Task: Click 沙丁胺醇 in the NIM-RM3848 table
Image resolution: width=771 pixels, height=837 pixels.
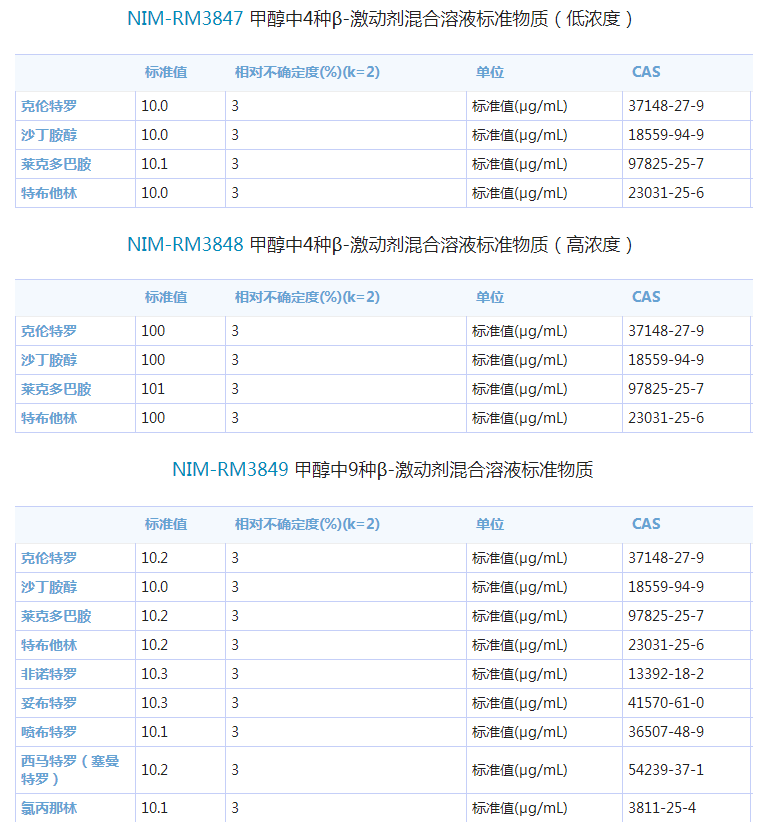Action: click(x=49, y=360)
